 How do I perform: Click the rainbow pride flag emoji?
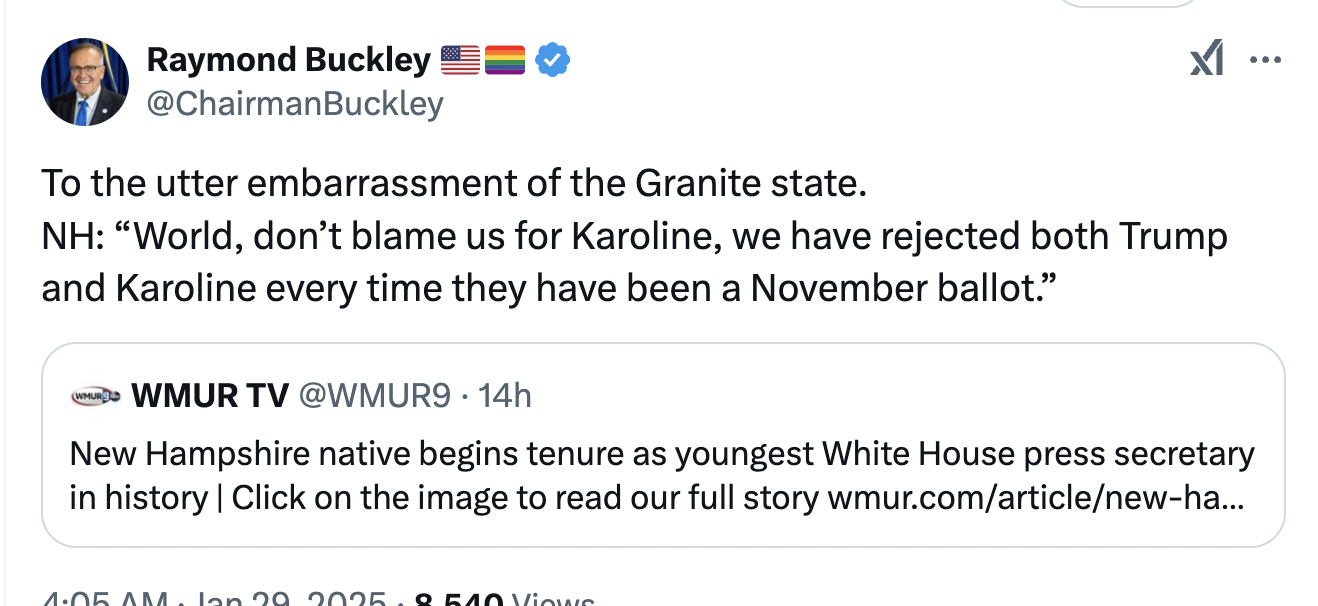(x=505, y=61)
